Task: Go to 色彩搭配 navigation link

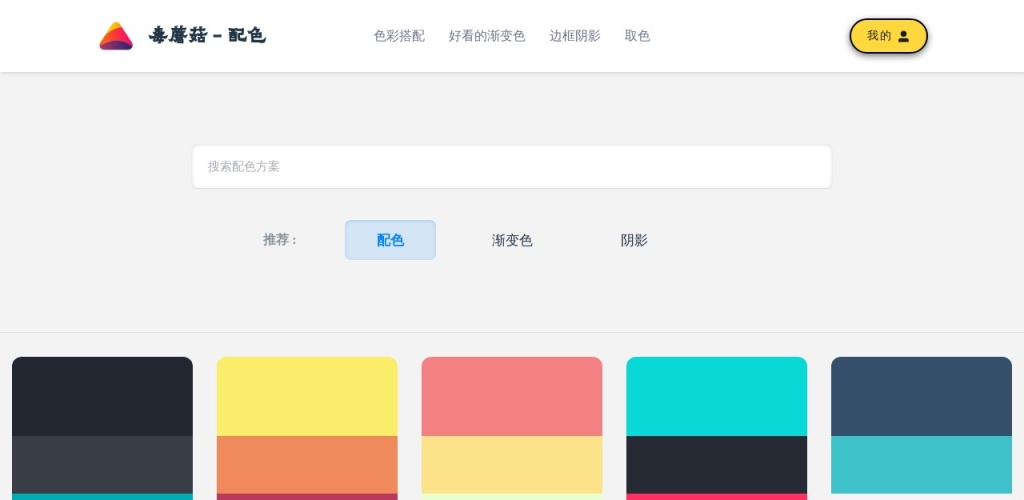Action: coord(399,36)
